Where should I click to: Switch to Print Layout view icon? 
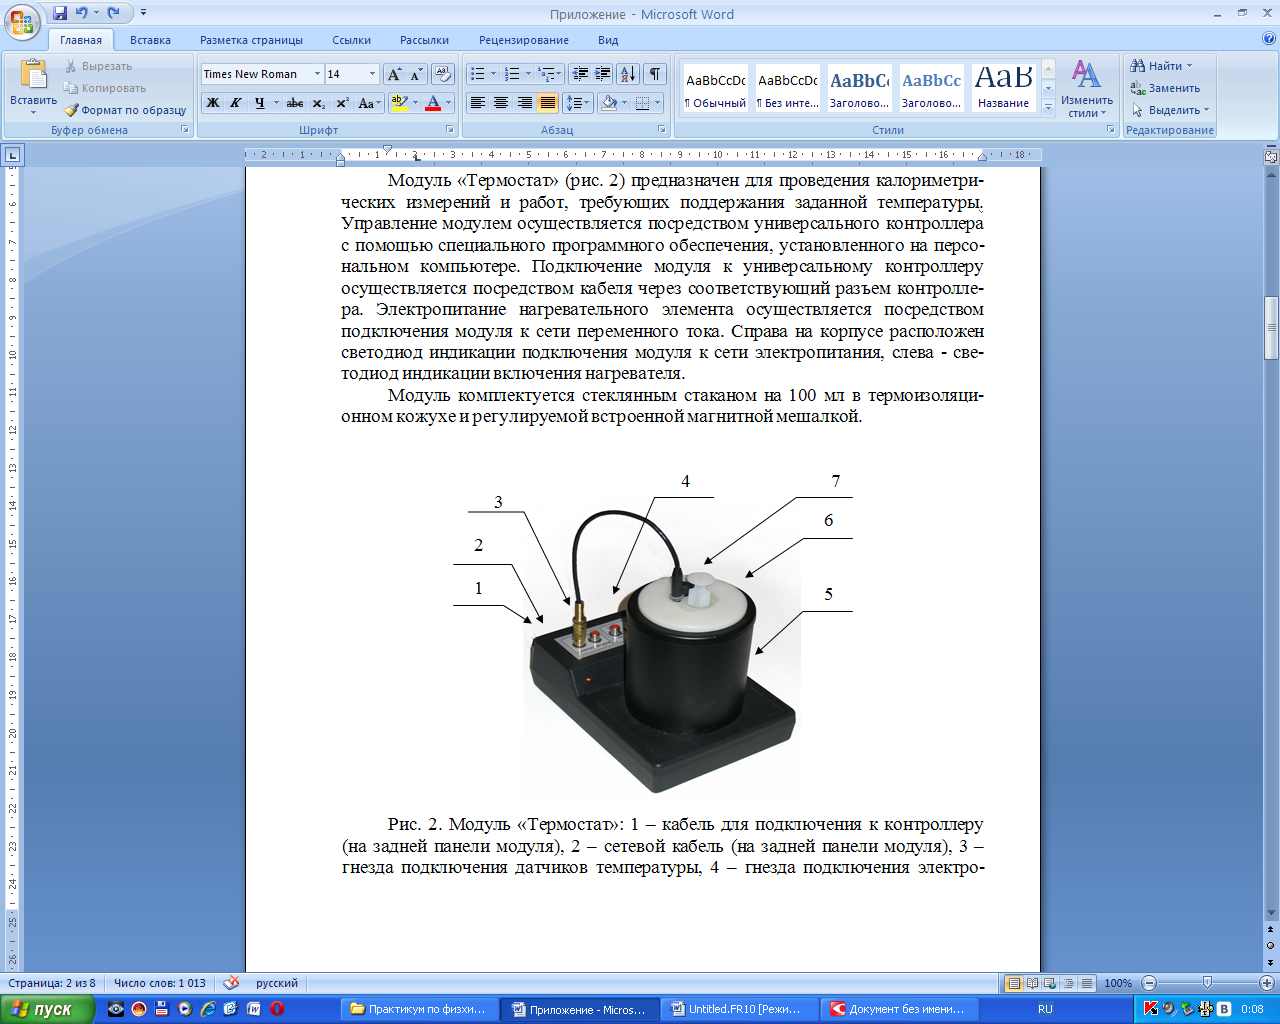1014,983
